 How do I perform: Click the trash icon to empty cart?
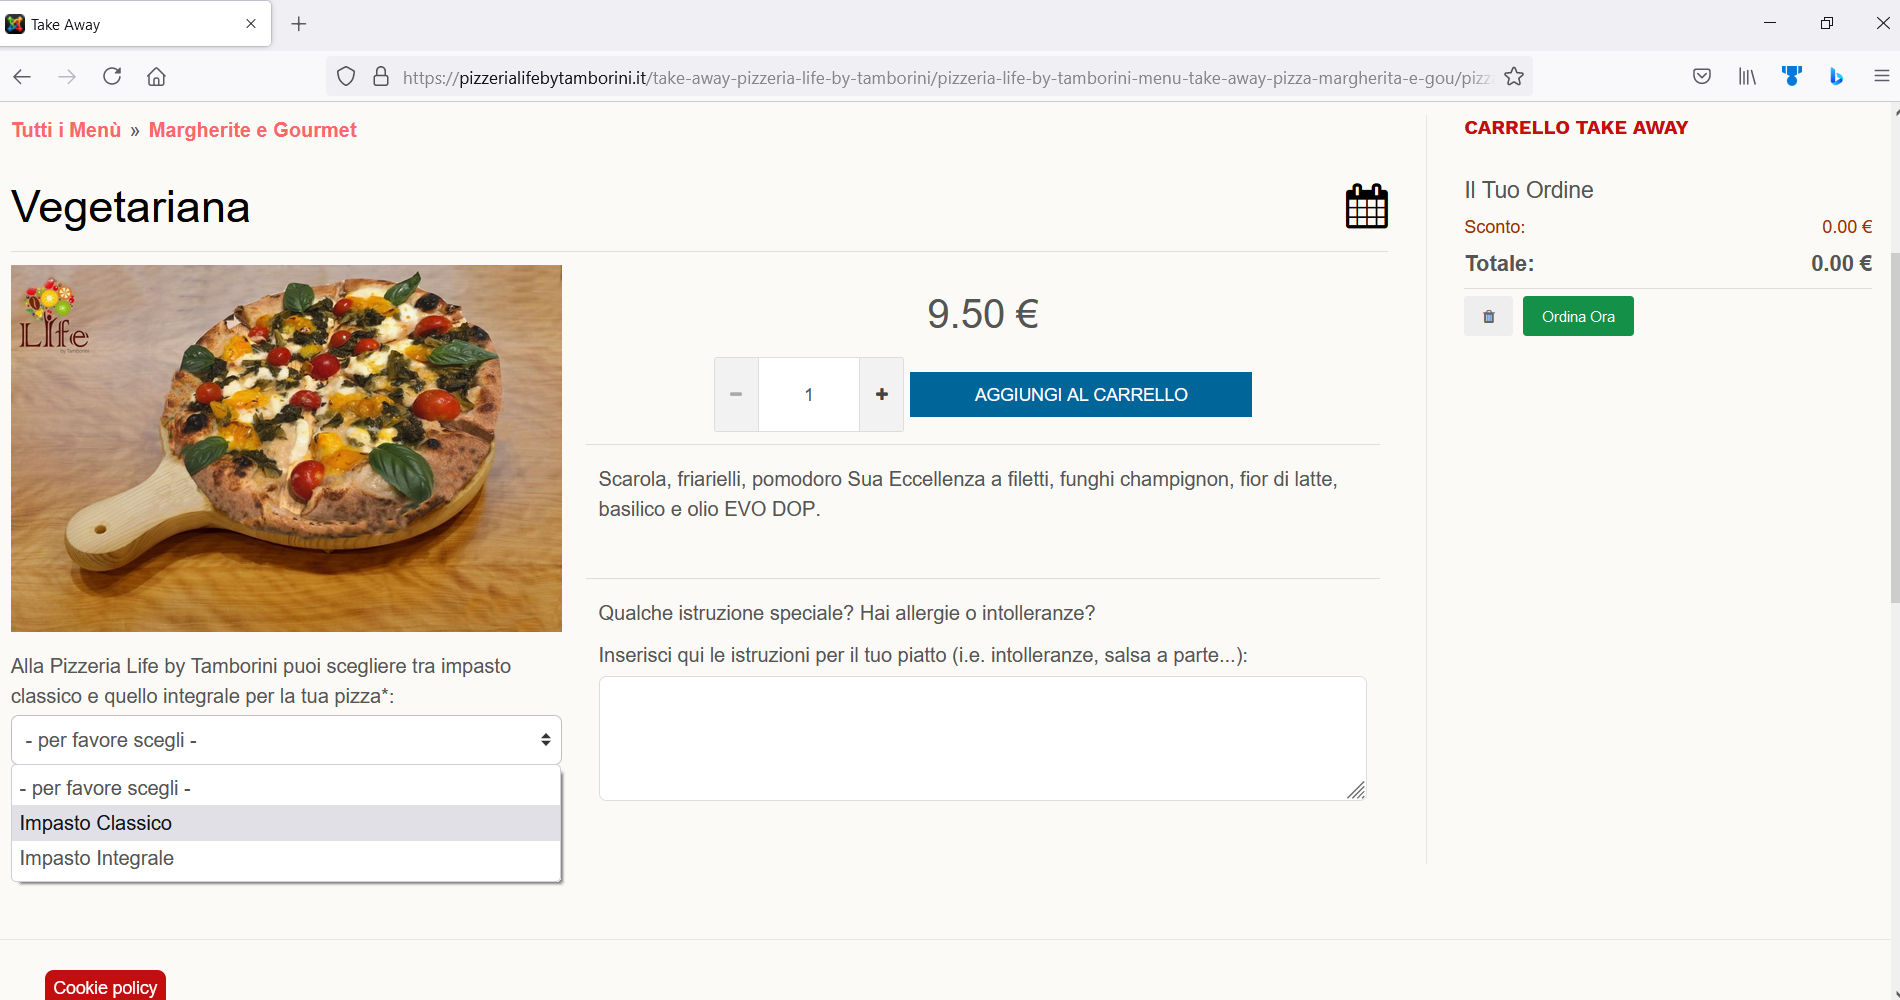pyautogui.click(x=1488, y=317)
